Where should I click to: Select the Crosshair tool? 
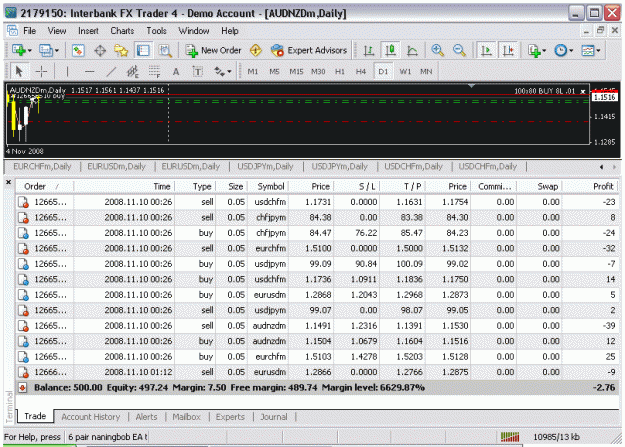(41, 72)
